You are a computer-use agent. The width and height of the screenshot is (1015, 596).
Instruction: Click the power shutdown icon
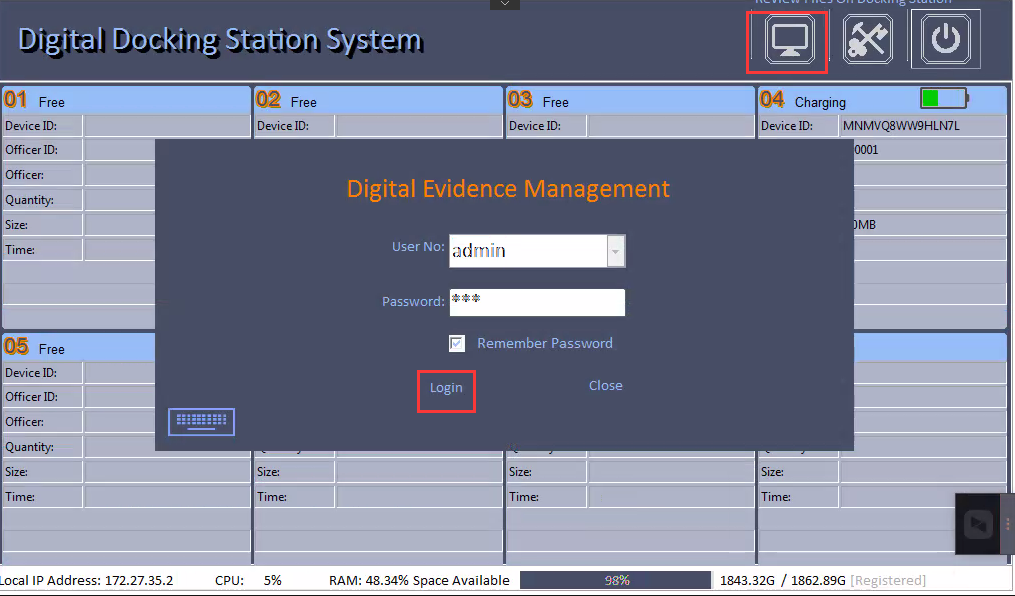point(945,41)
